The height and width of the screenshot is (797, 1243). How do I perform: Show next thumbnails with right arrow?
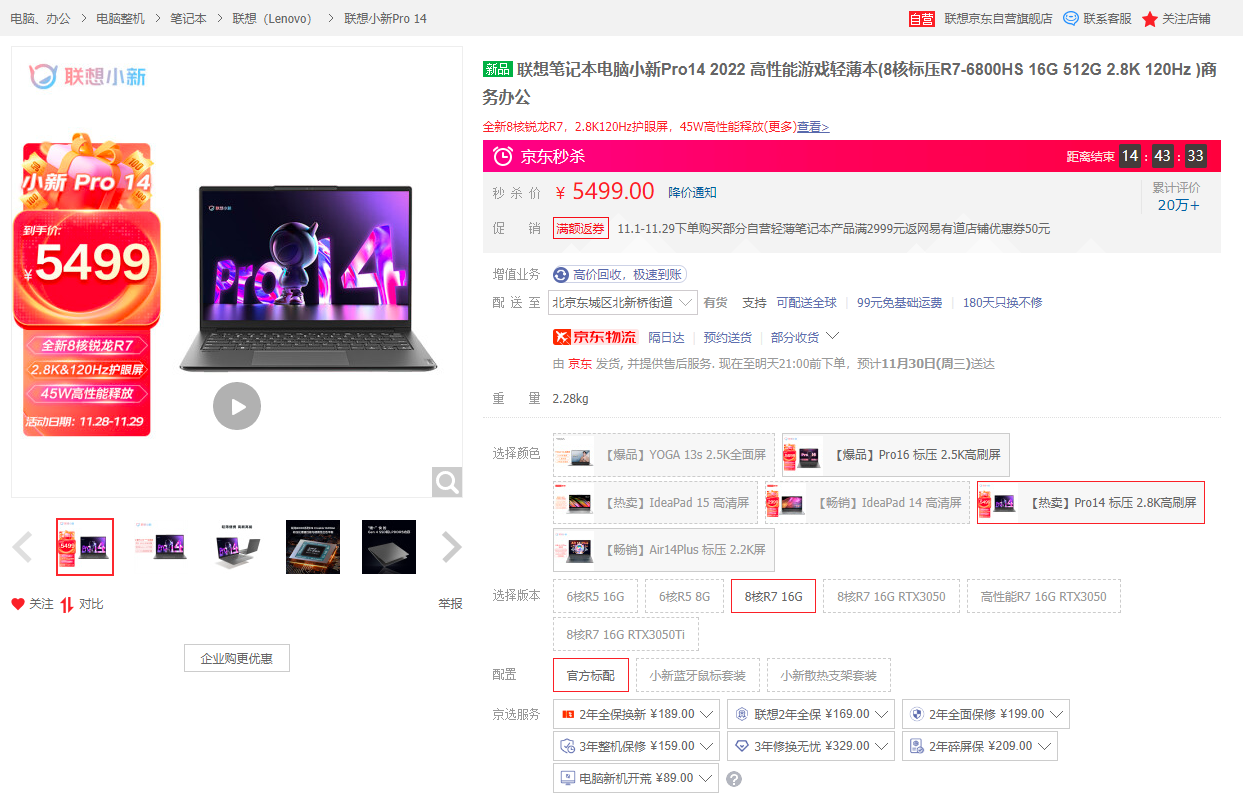[x=452, y=547]
